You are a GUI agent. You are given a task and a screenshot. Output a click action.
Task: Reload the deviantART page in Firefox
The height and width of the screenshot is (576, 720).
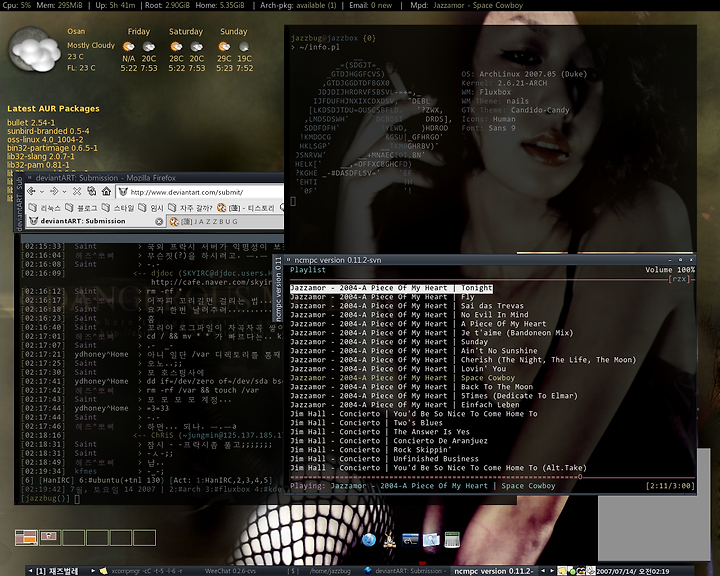point(92,191)
